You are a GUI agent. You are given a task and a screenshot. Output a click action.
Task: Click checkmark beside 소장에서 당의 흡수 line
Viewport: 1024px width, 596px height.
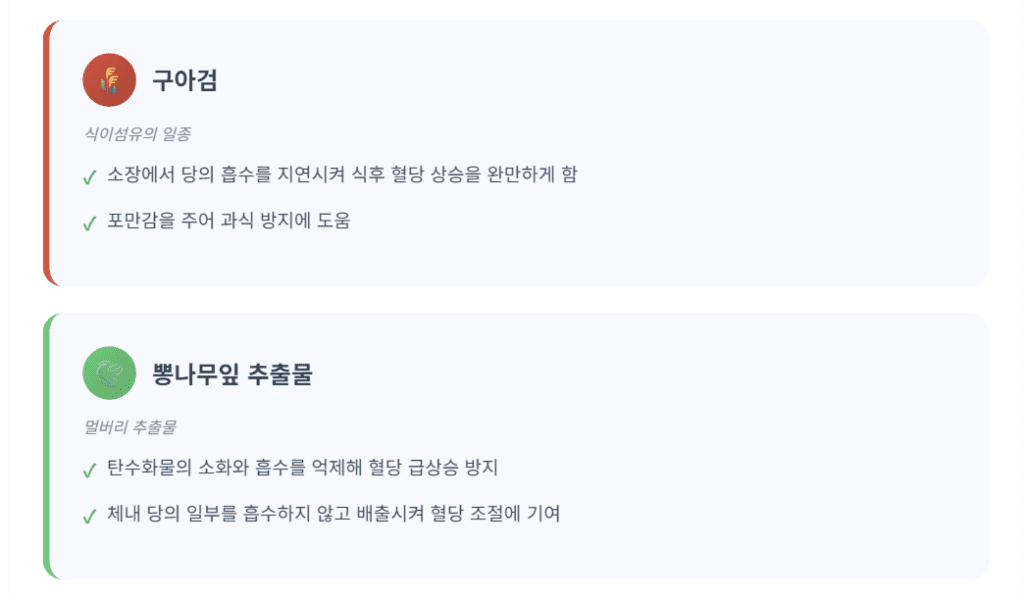pos(89,178)
